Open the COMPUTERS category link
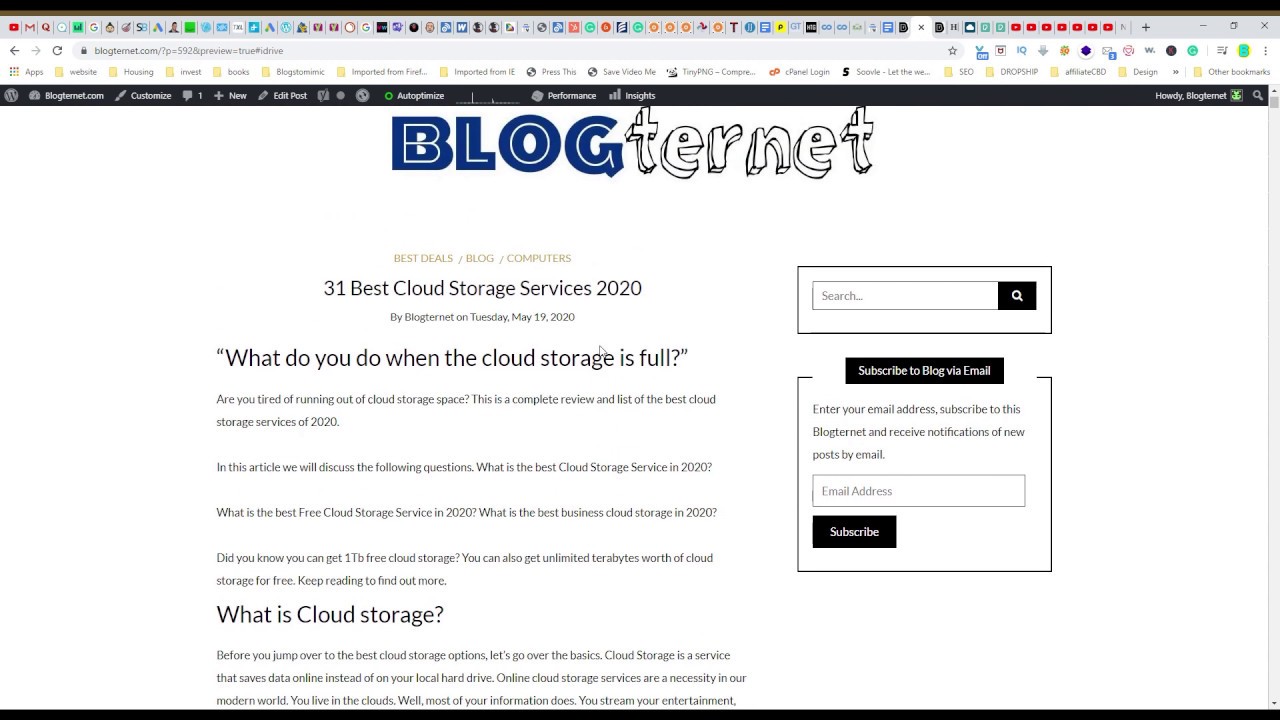1280x720 pixels. point(538,258)
